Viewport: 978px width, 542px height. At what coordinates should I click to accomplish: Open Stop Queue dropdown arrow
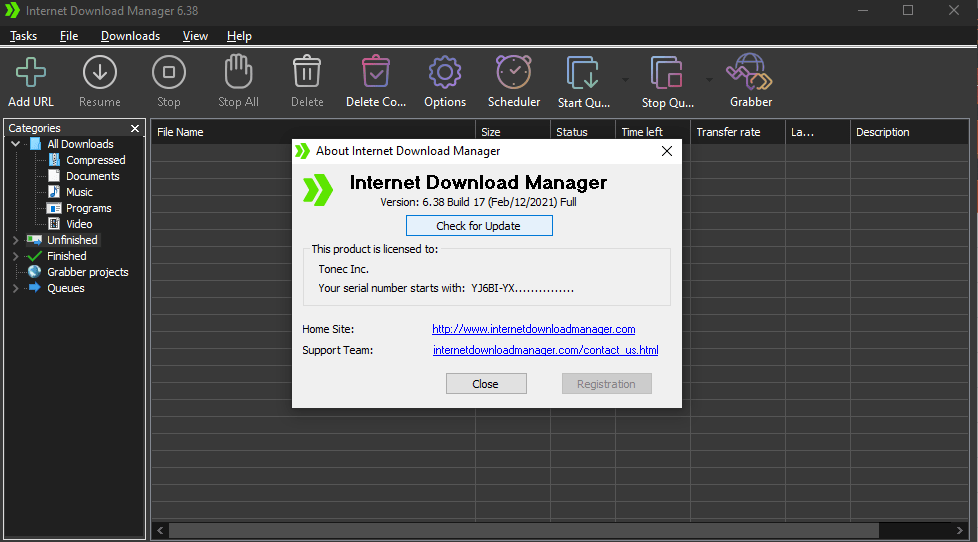pyautogui.click(x=709, y=80)
